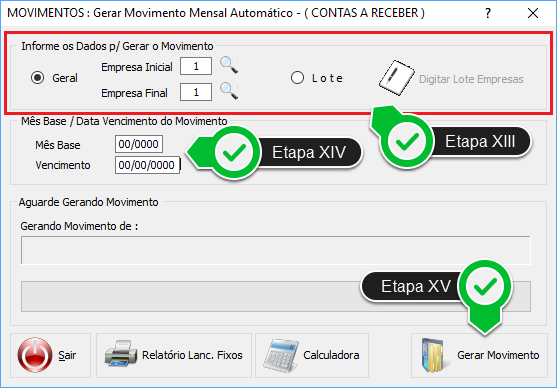557x388 pixels.
Task: Click the generation progress bar
Action: (276, 296)
